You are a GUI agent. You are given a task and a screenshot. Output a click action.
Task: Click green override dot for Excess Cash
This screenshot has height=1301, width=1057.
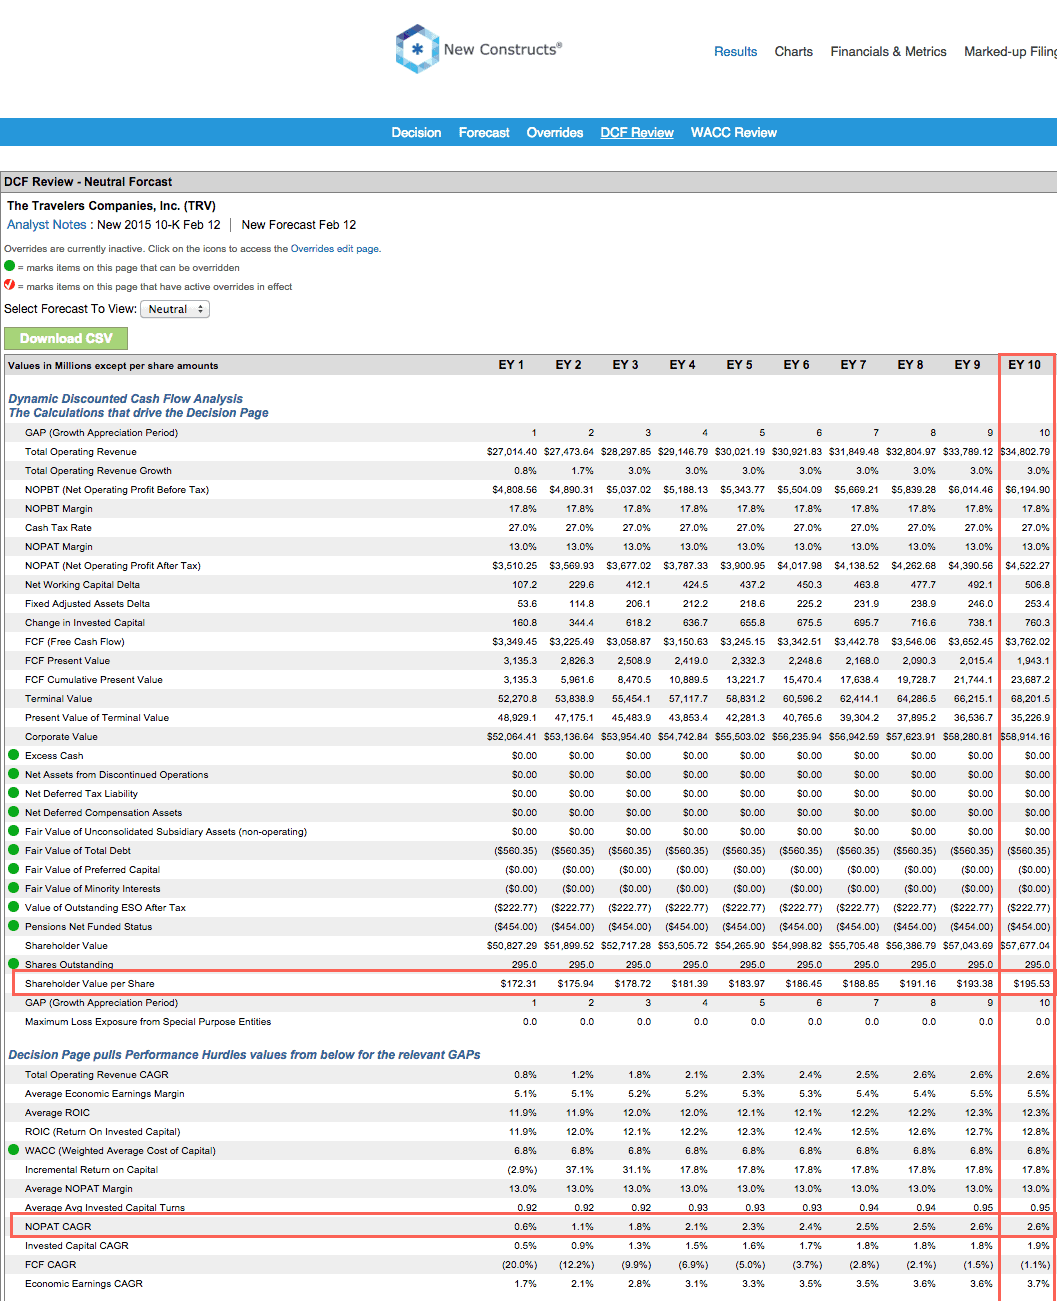[x=14, y=755]
